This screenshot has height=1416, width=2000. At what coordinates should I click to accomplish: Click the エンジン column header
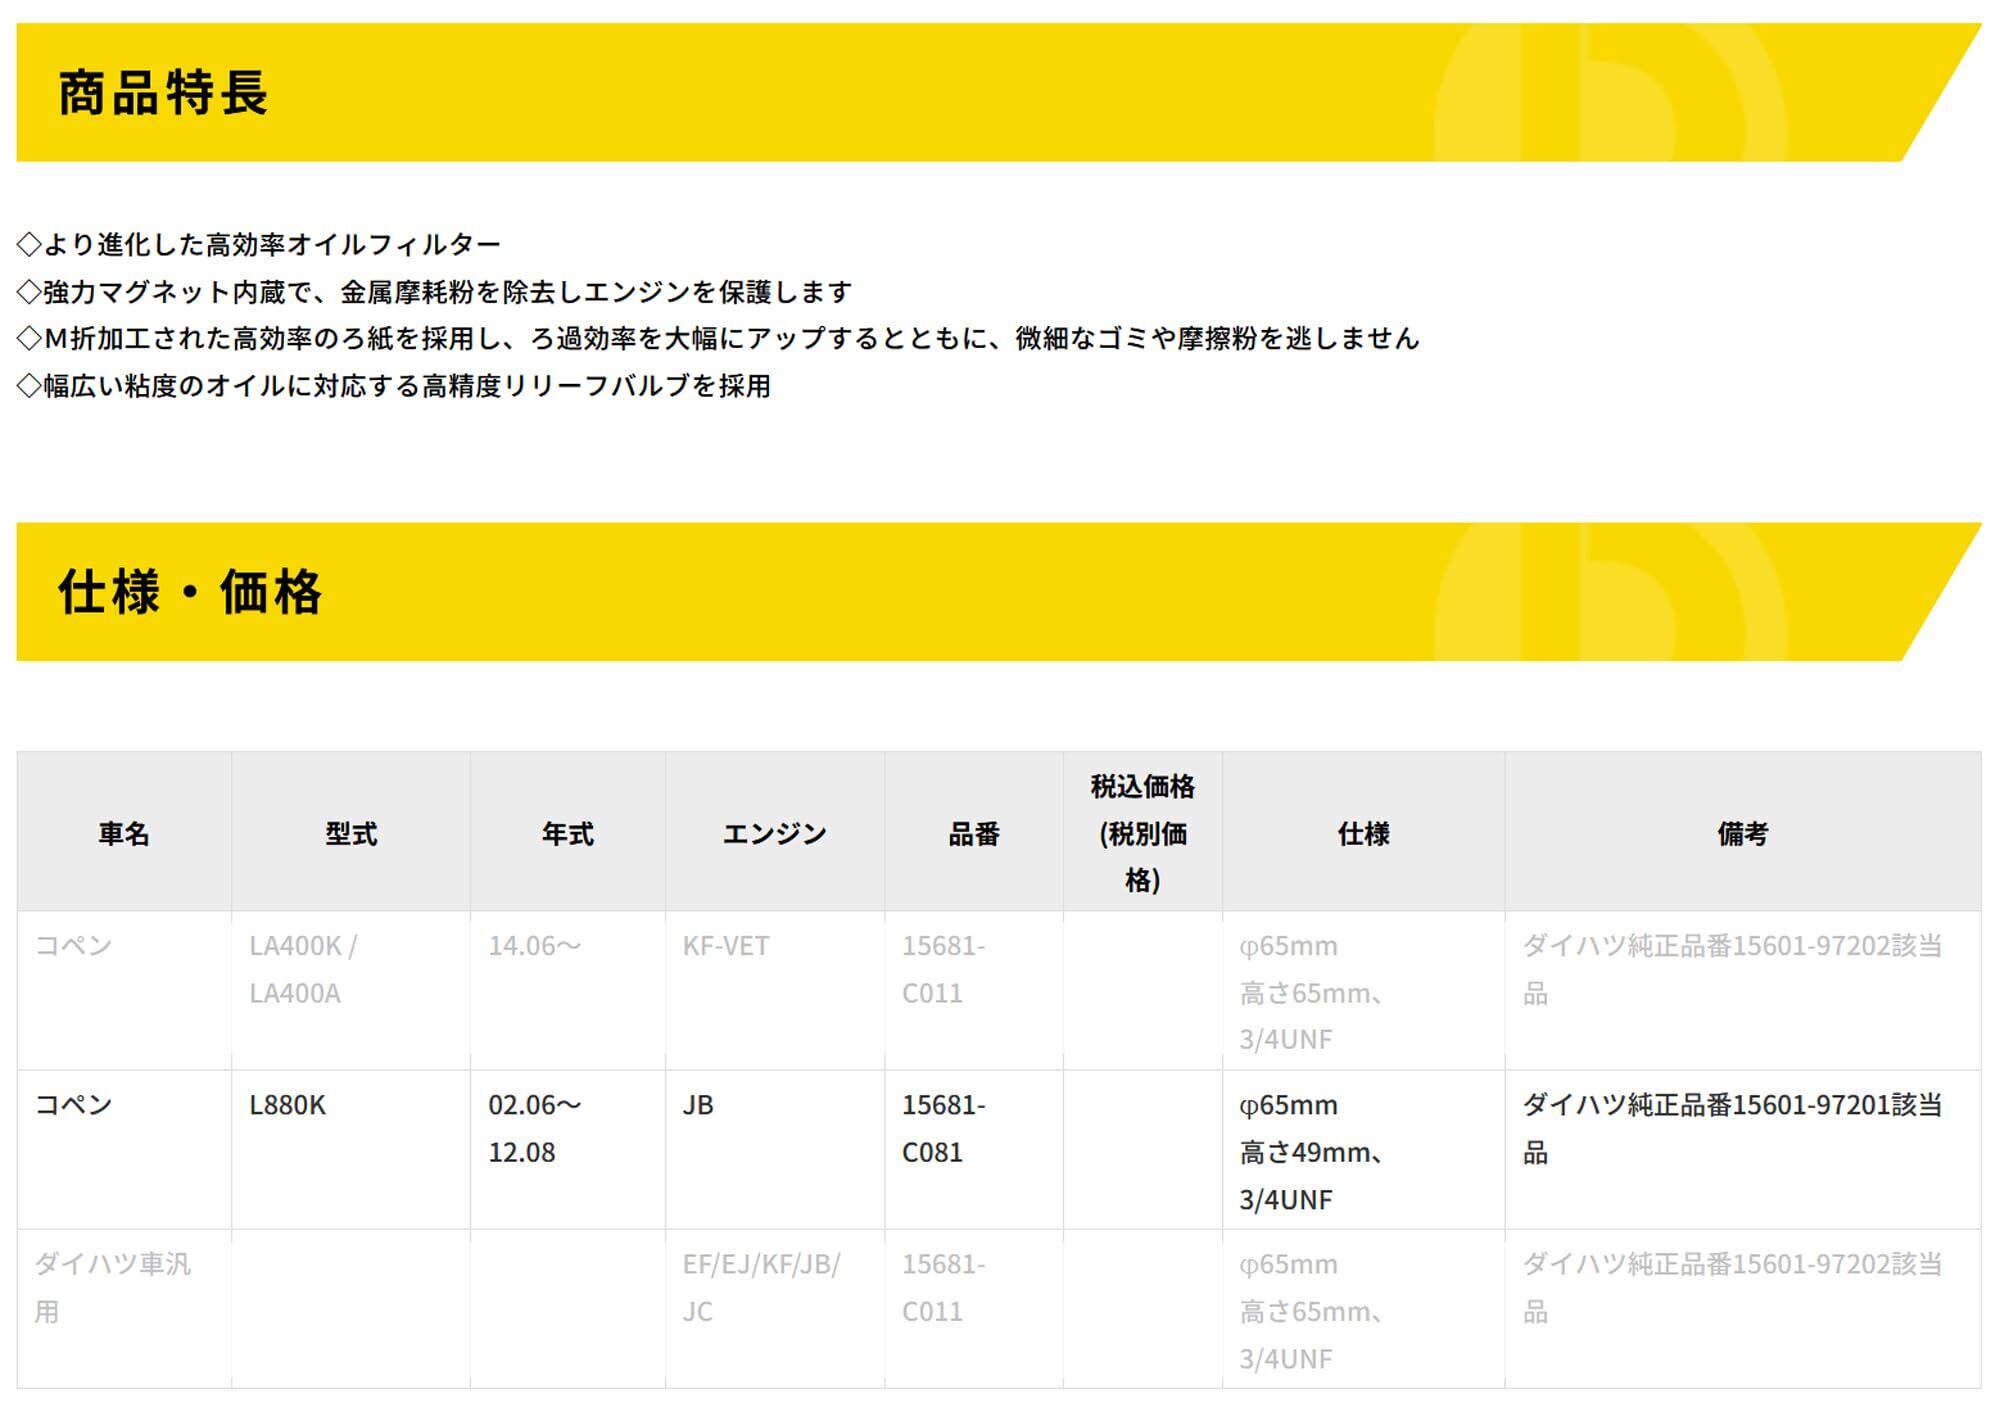point(774,833)
